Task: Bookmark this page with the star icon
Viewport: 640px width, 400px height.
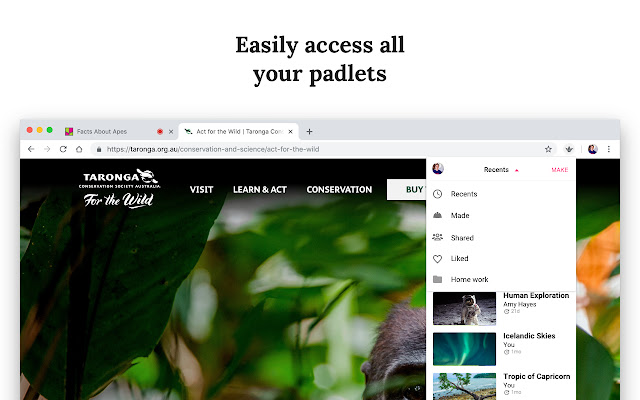Action: coord(548,149)
